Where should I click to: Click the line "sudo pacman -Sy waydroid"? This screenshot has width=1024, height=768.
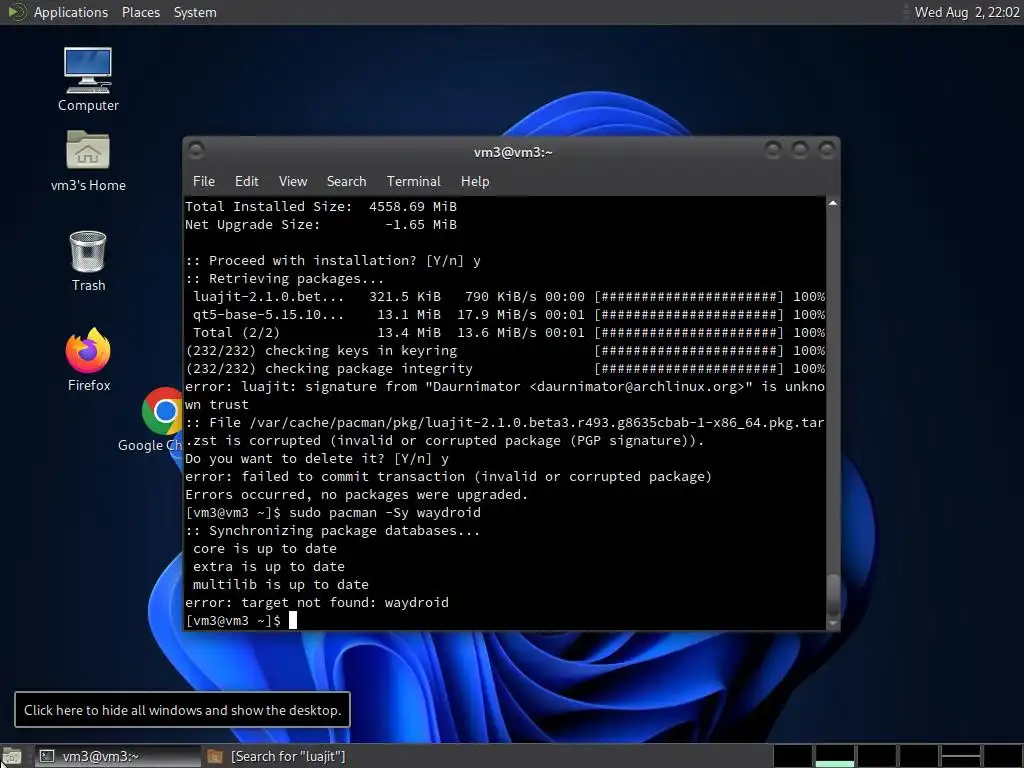385,512
